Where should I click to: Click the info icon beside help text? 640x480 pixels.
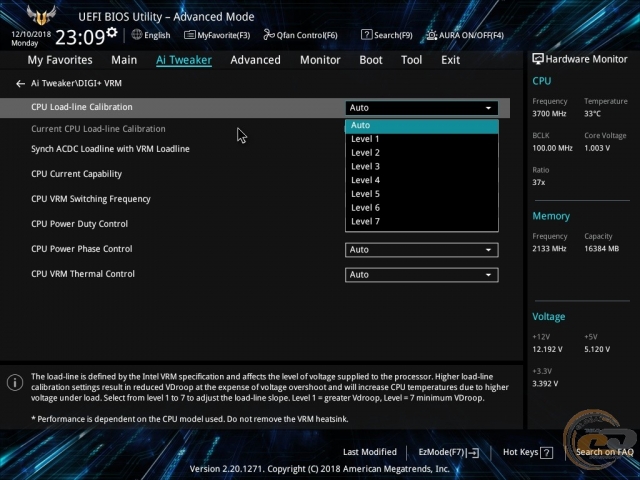pos(15,383)
